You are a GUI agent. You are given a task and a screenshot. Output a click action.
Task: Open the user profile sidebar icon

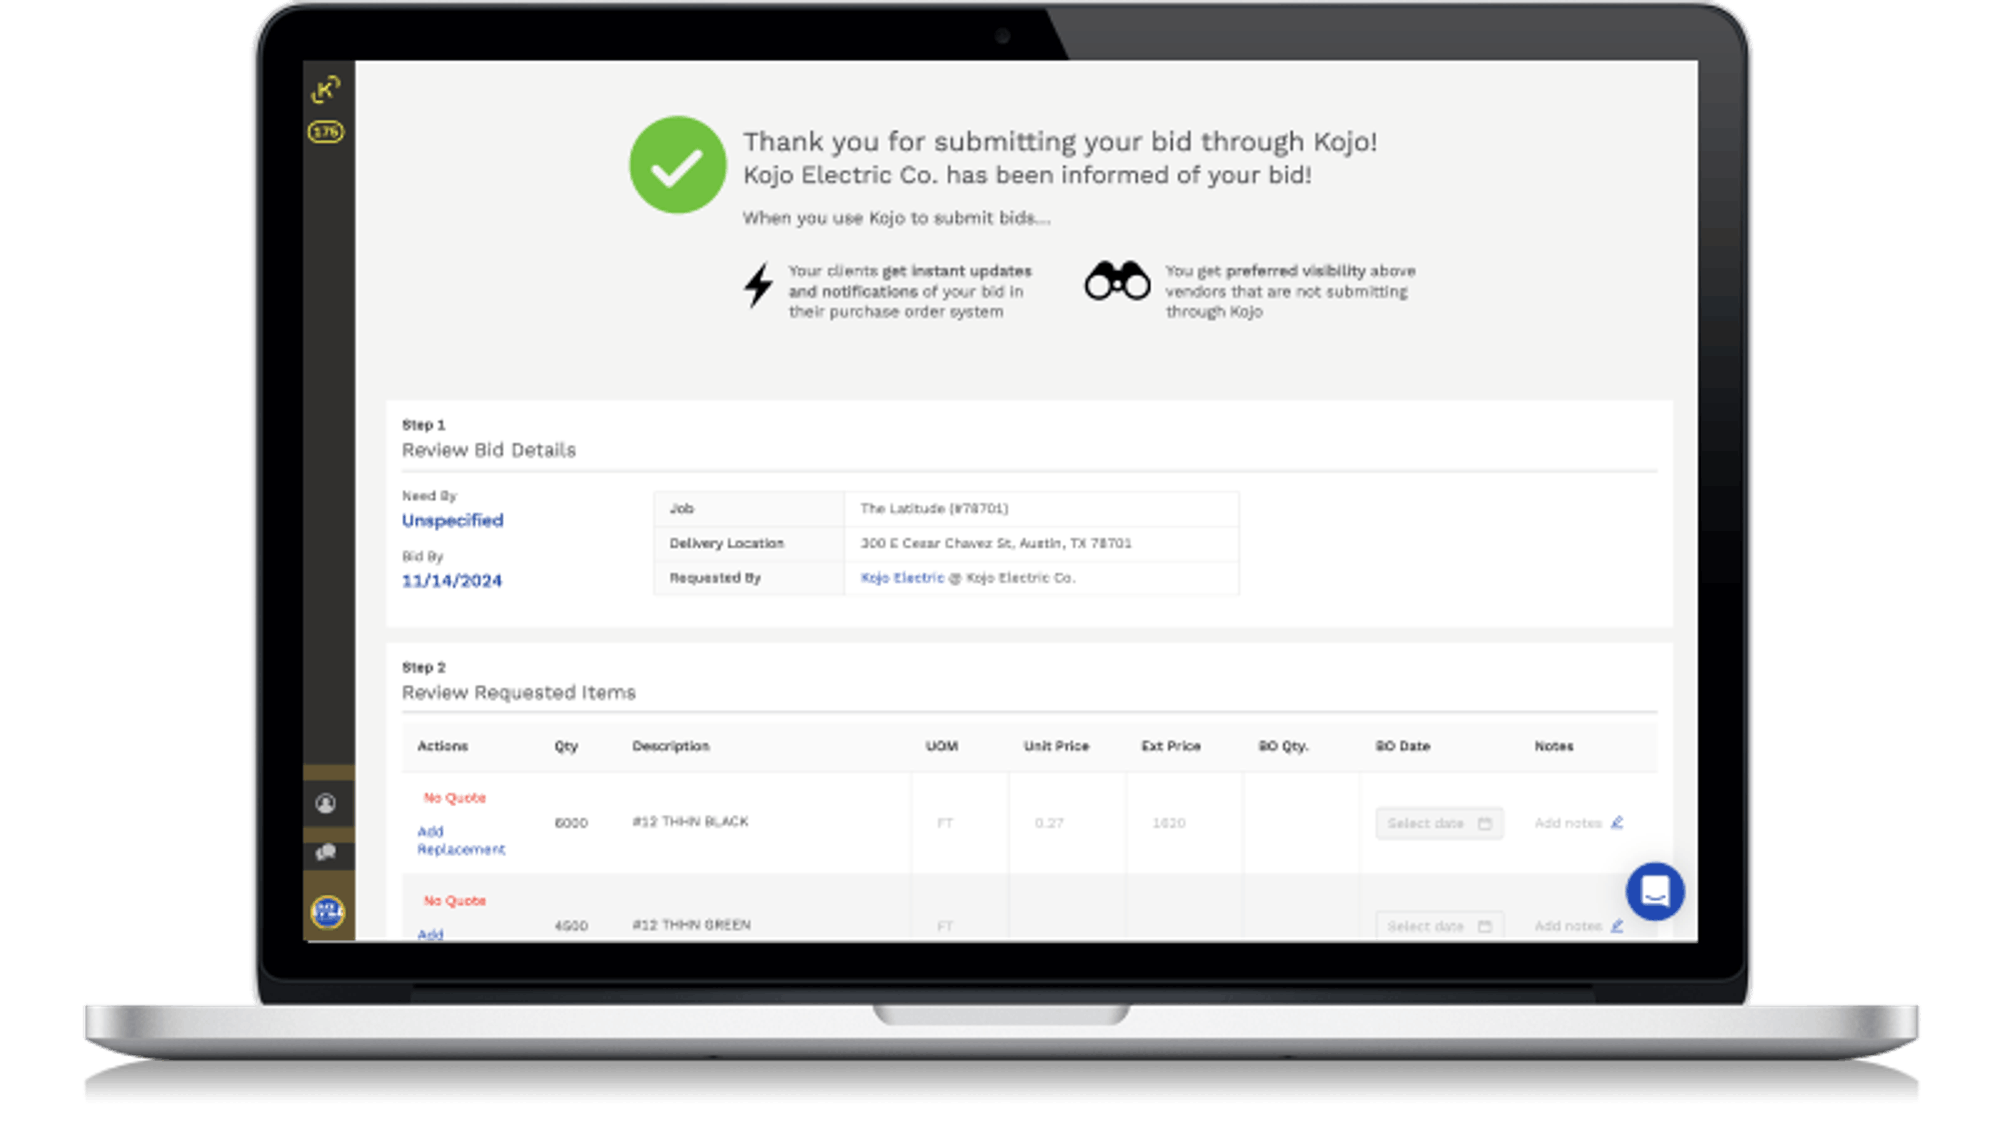point(326,803)
